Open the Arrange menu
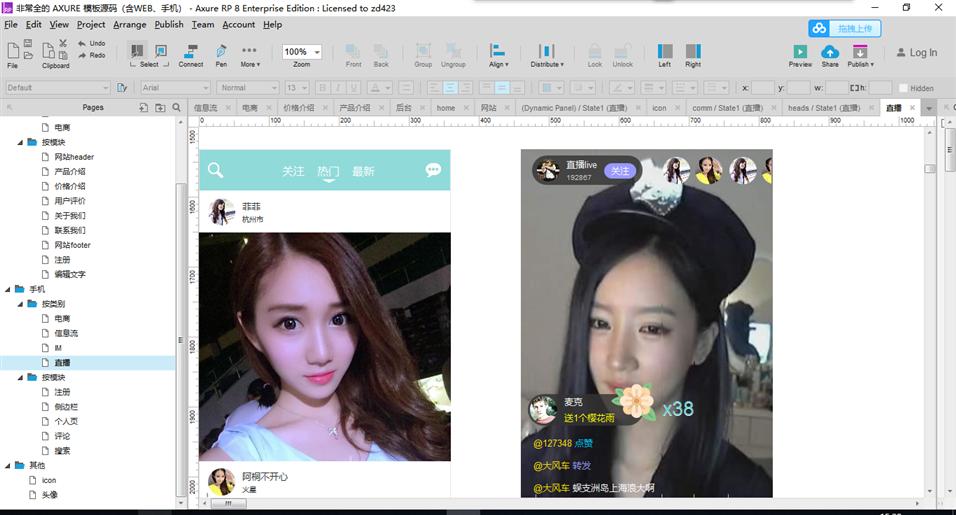The height and width of the screenshot is (515, 956). [129, 24]
